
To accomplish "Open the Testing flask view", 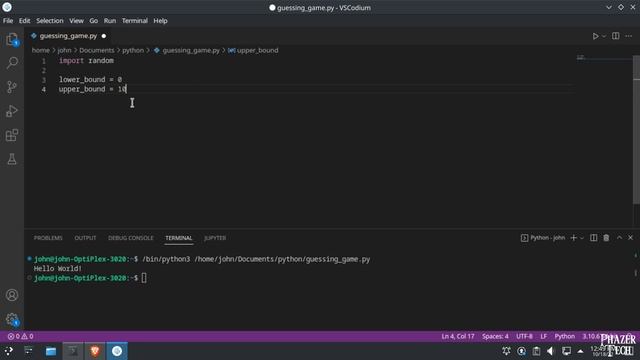I will 12,159.
